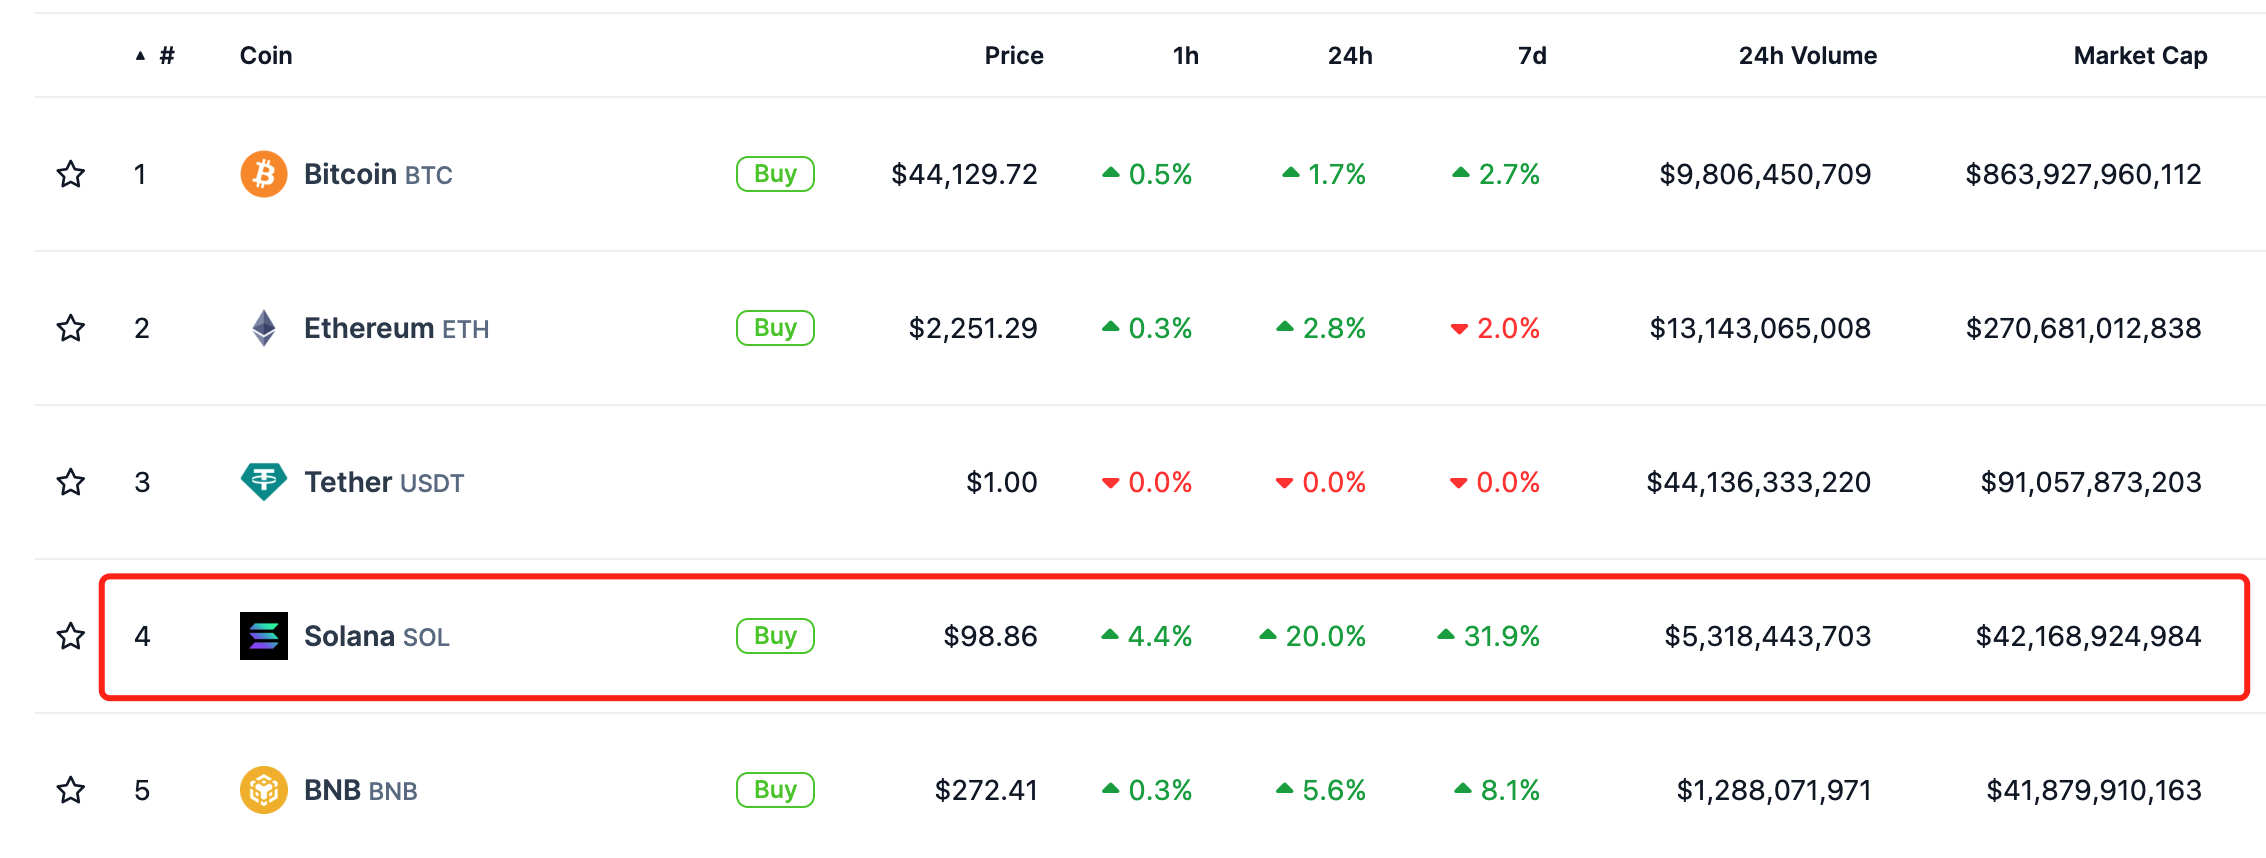
Task: Toggle the BNB favorite star
Action: click(x=70, y=790)
